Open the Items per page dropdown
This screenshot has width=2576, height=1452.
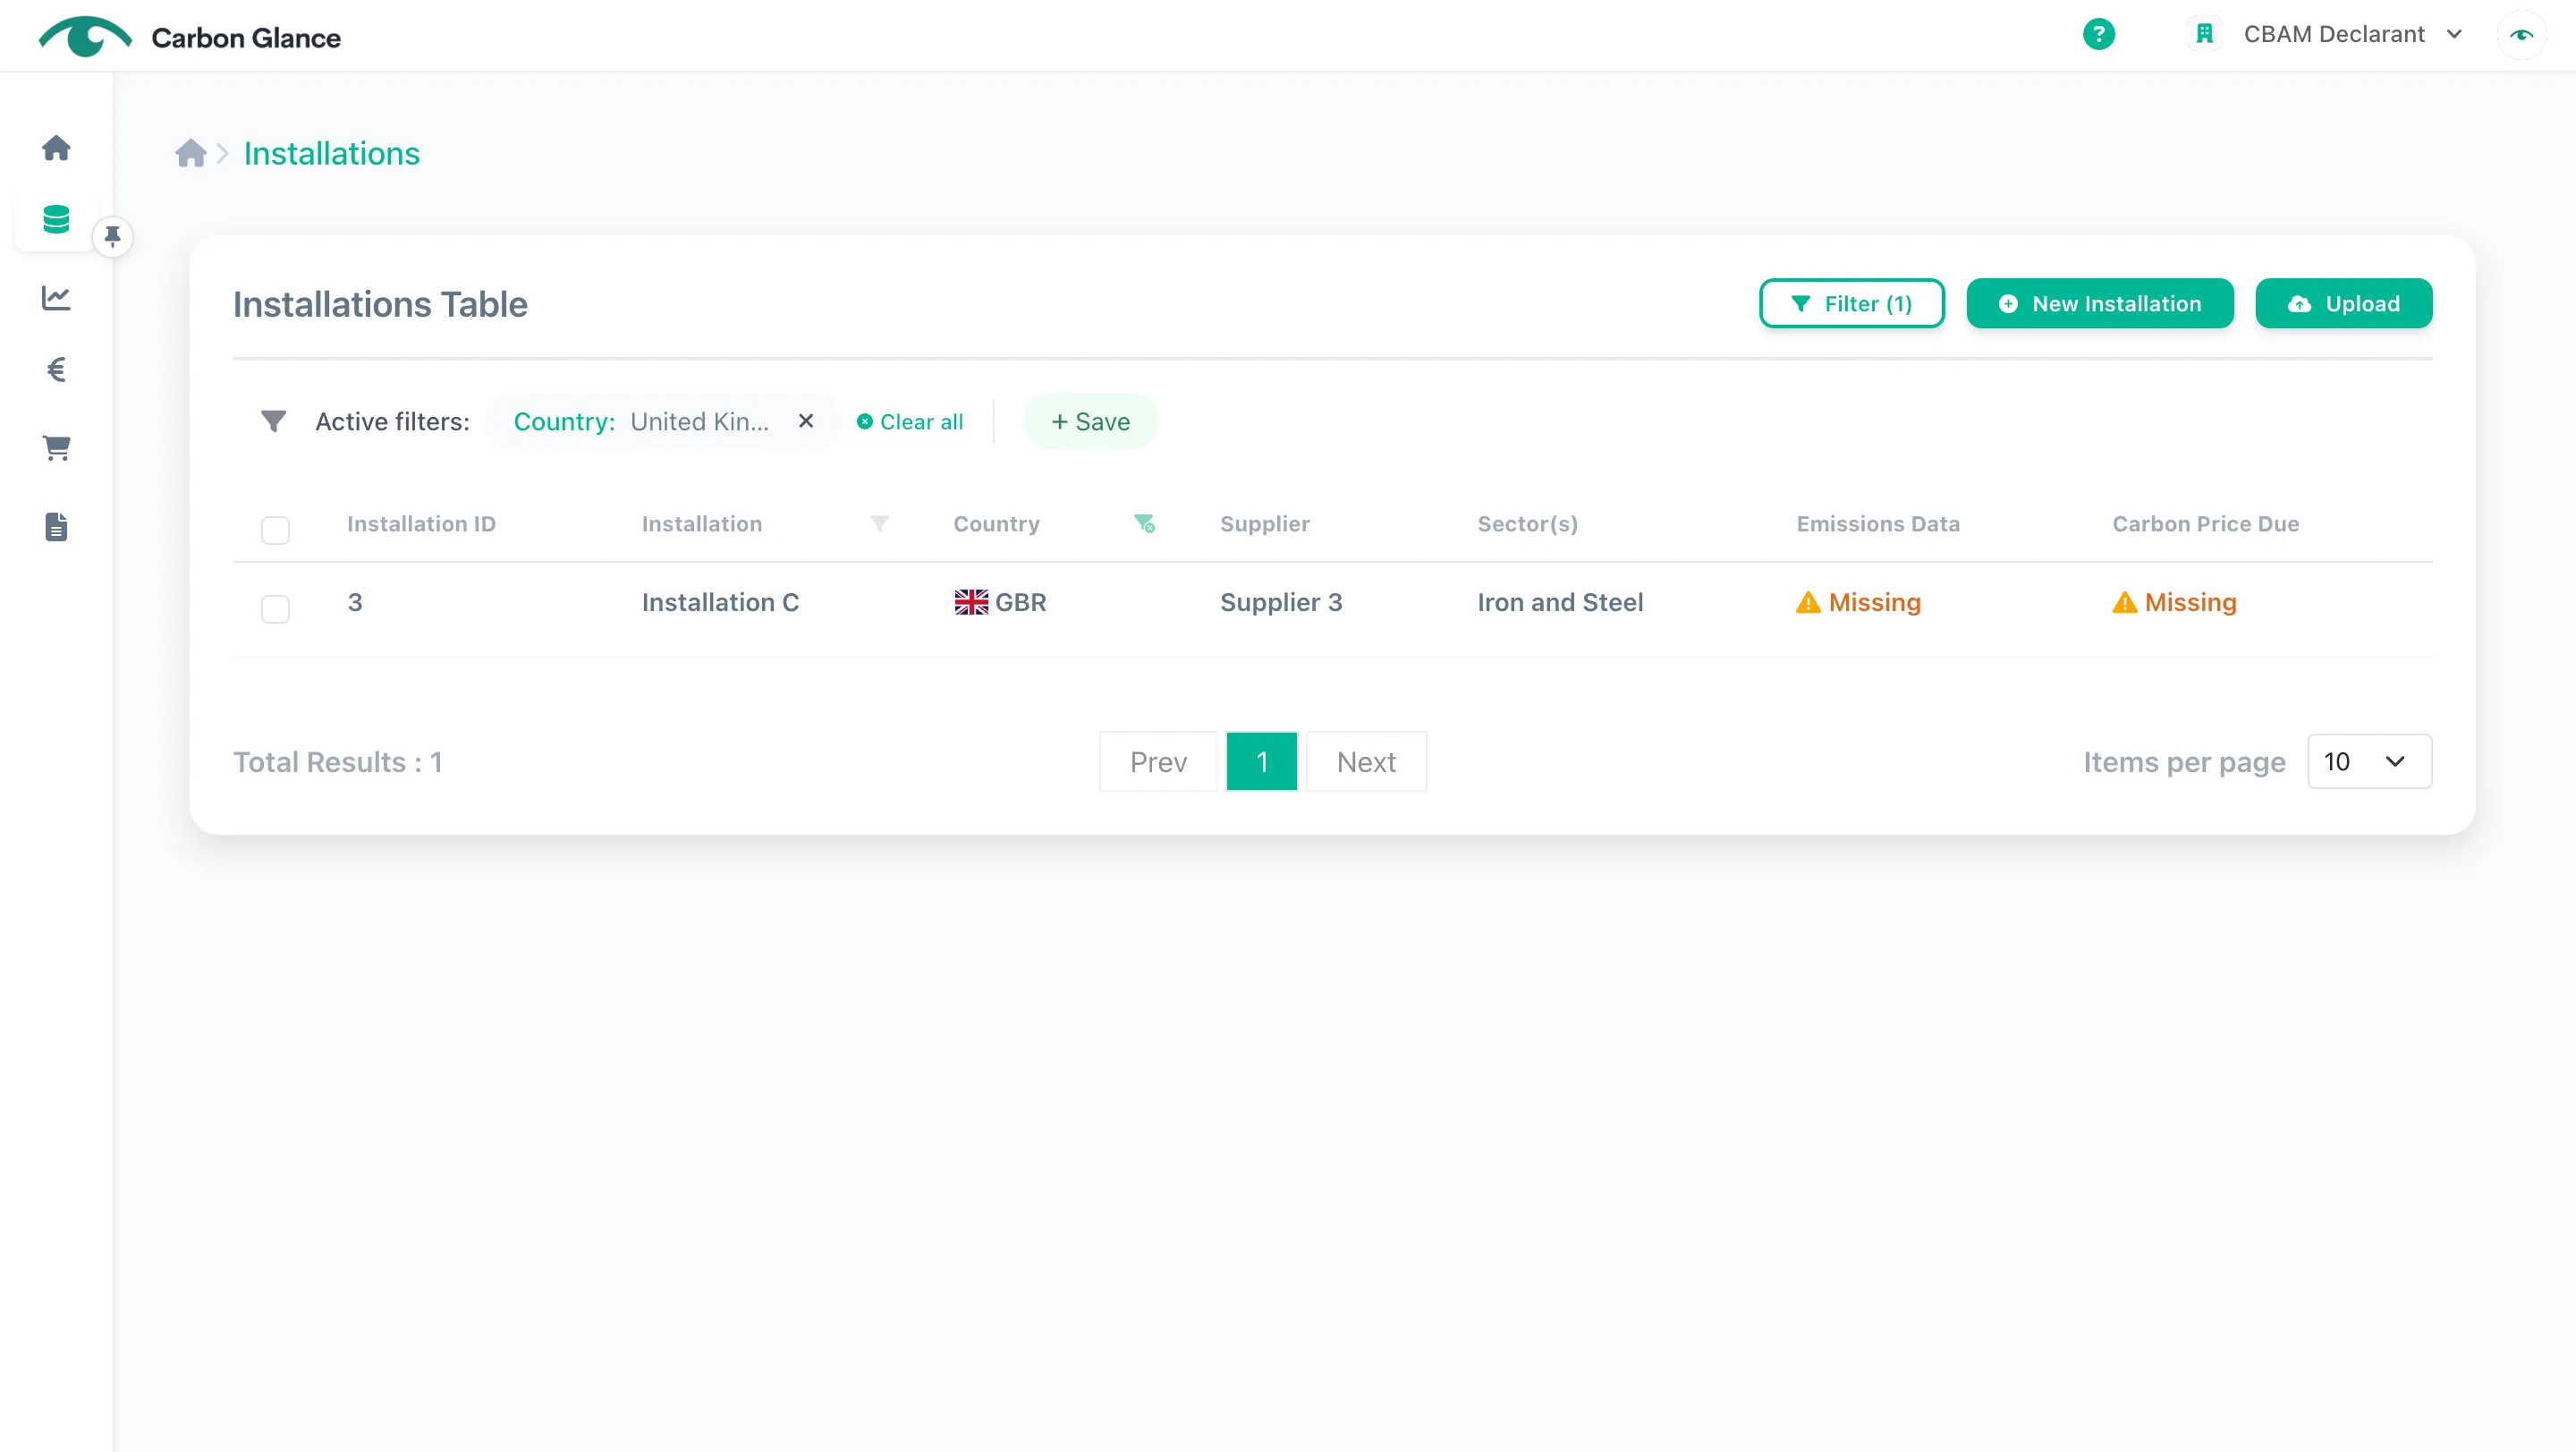[2369, 762]
